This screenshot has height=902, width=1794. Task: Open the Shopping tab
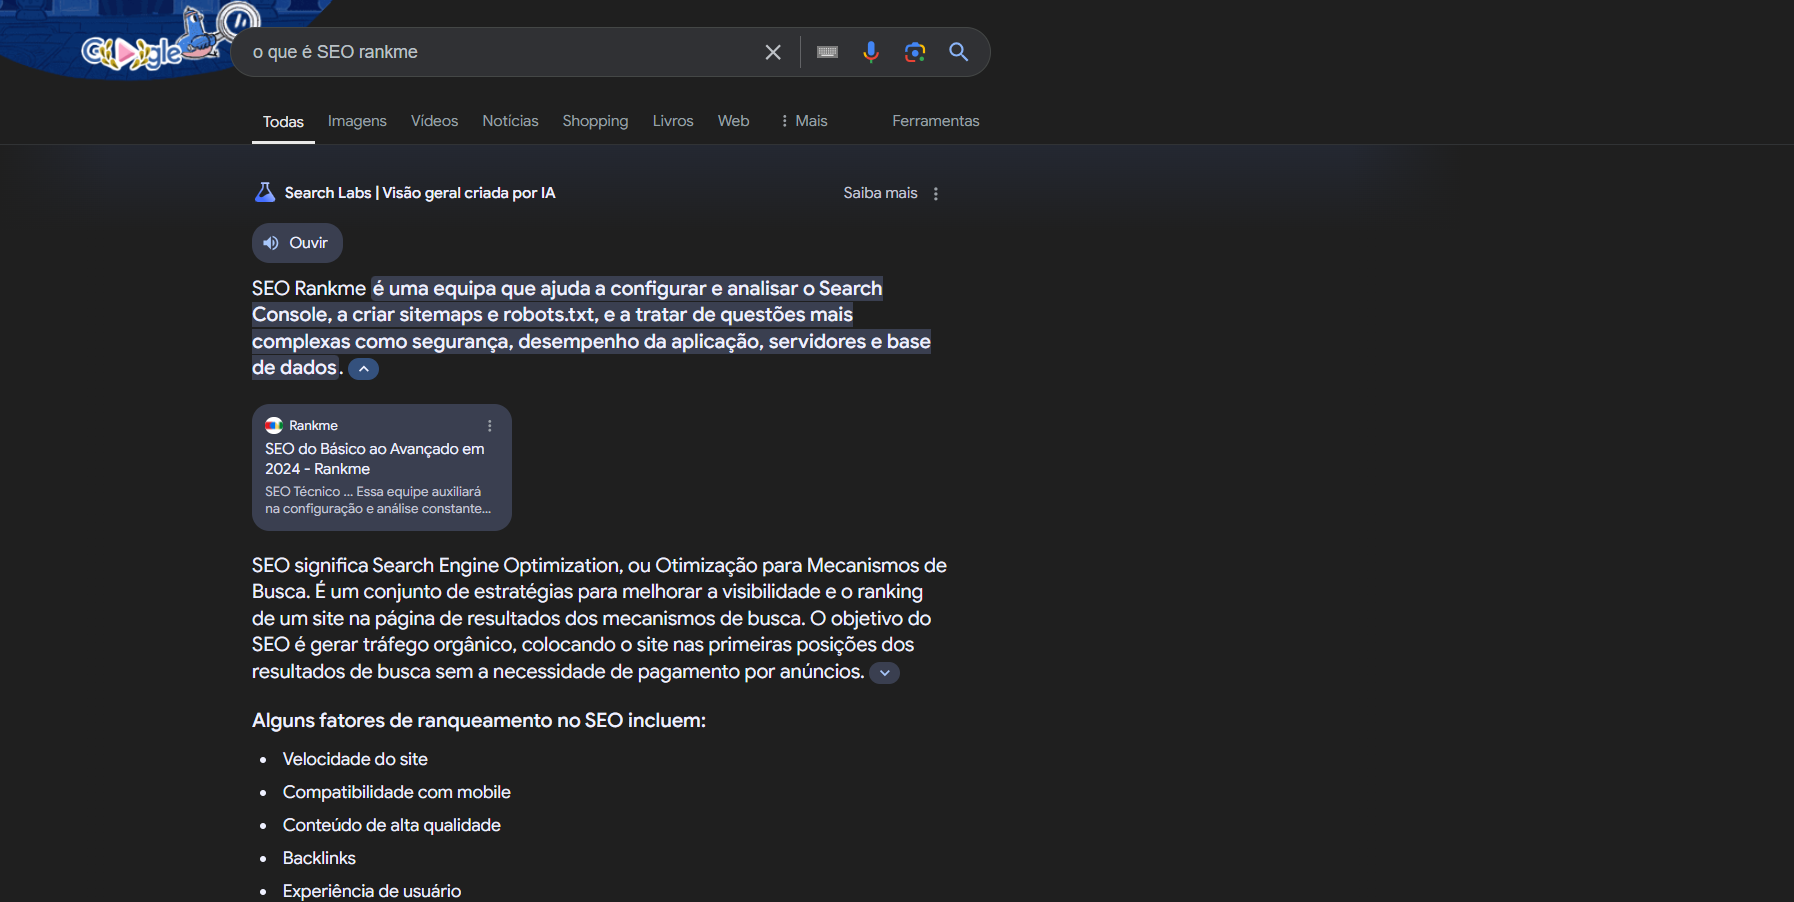pyautogui.click(x=595, y=121)
